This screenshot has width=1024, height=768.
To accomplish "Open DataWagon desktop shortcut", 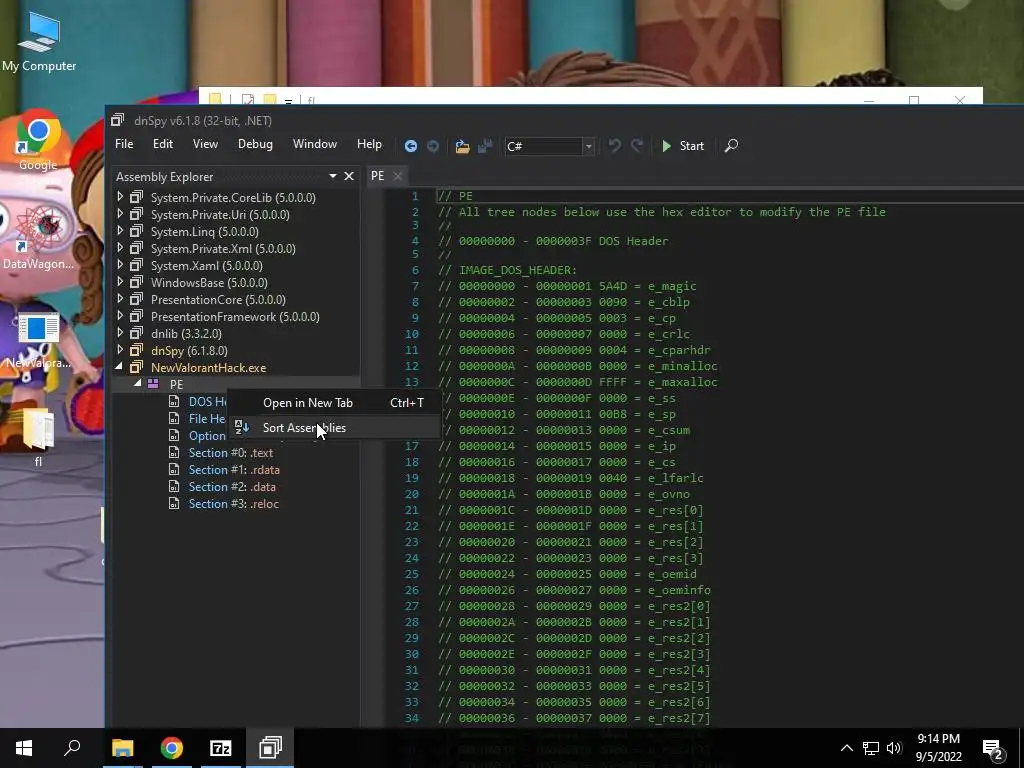I will (38, 238).
